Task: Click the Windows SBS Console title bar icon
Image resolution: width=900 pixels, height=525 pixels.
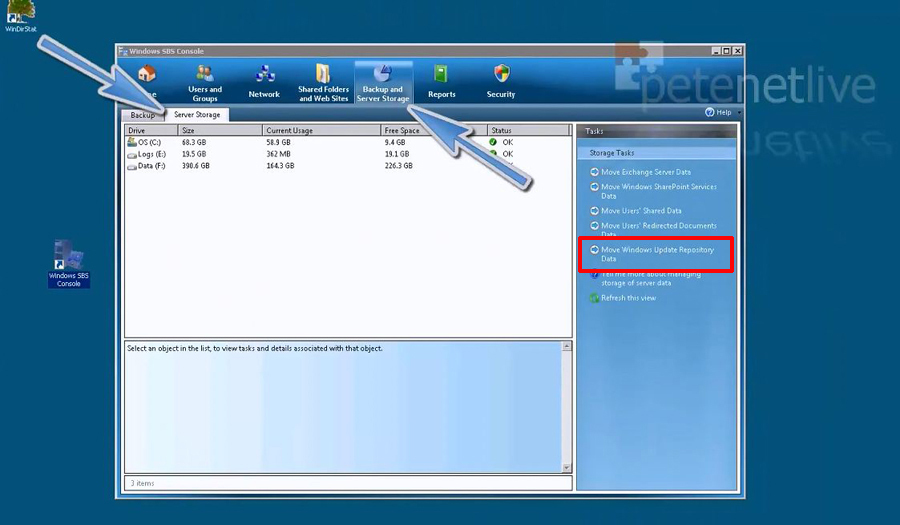Action: click(123, 51)
